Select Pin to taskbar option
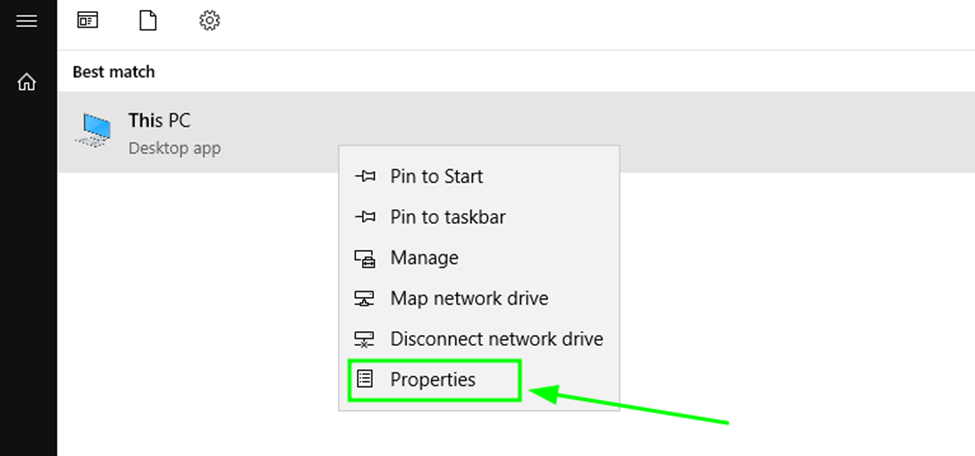Image resolution: width=975 pixels, height=456 pixels. [447, 217]
